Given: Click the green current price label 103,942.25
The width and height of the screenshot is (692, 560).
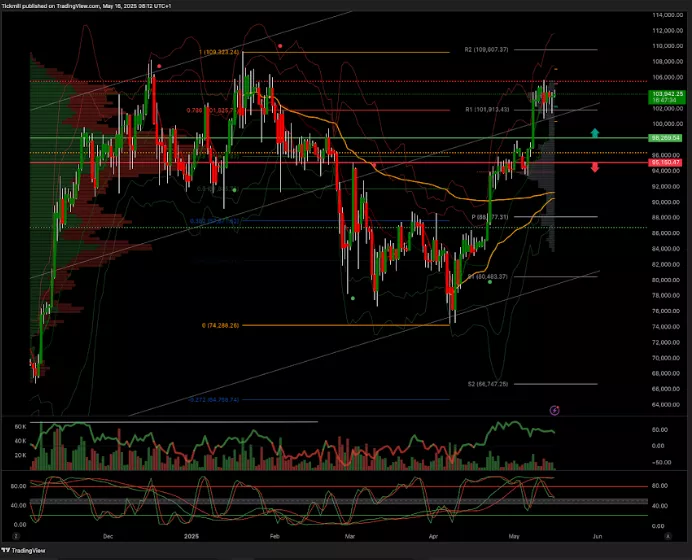Looking at the screenshot, I should tap(666, 94).
